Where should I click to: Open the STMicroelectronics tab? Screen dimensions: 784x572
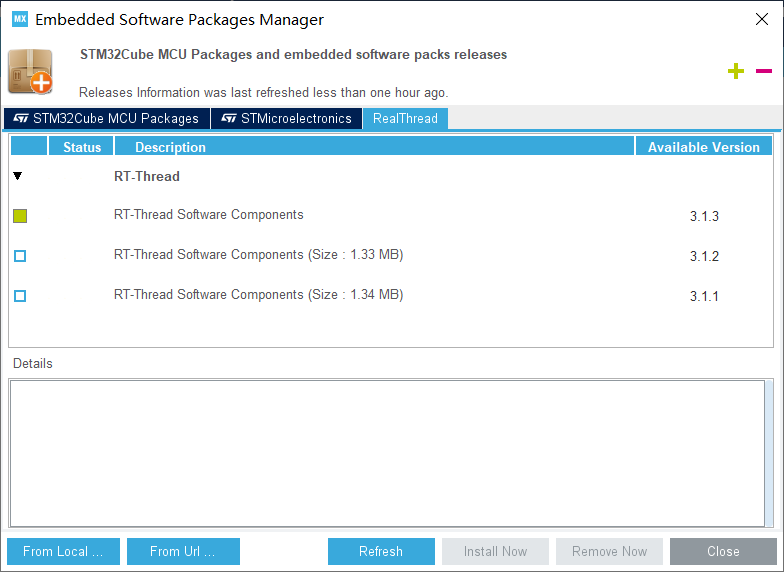click(286, 118)
